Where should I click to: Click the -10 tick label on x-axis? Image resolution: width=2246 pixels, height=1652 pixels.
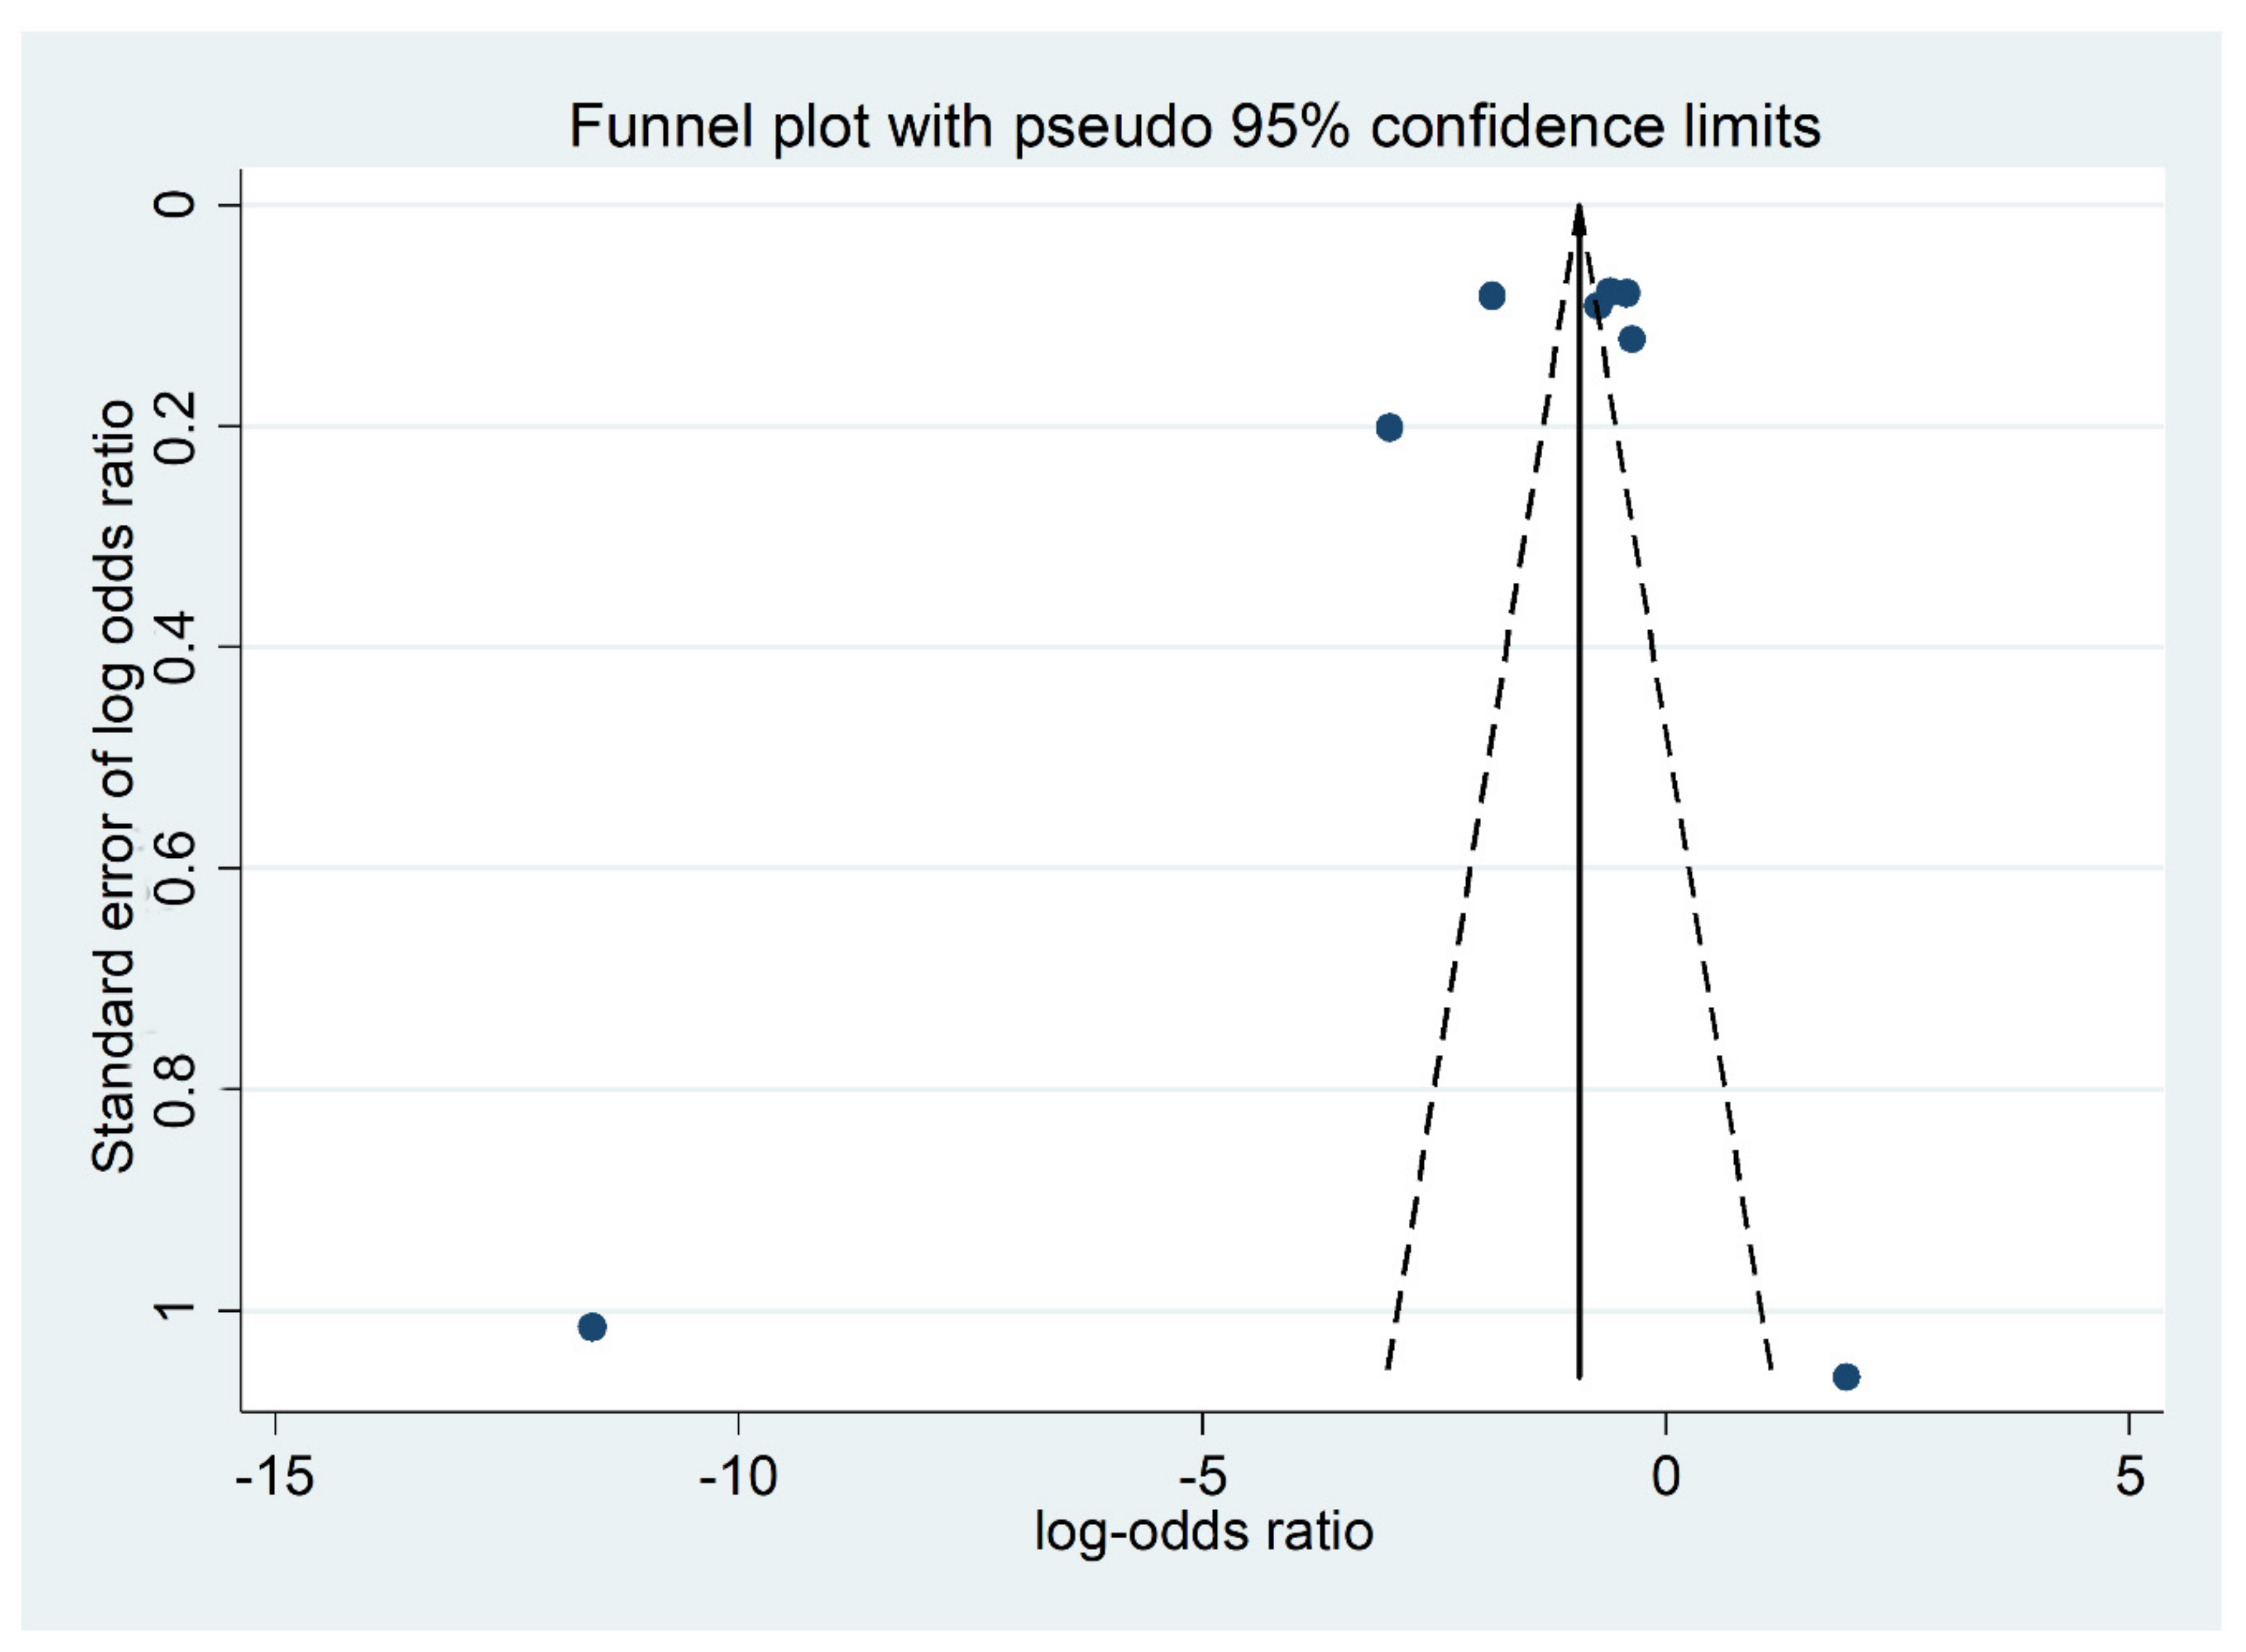[738, 1476]
